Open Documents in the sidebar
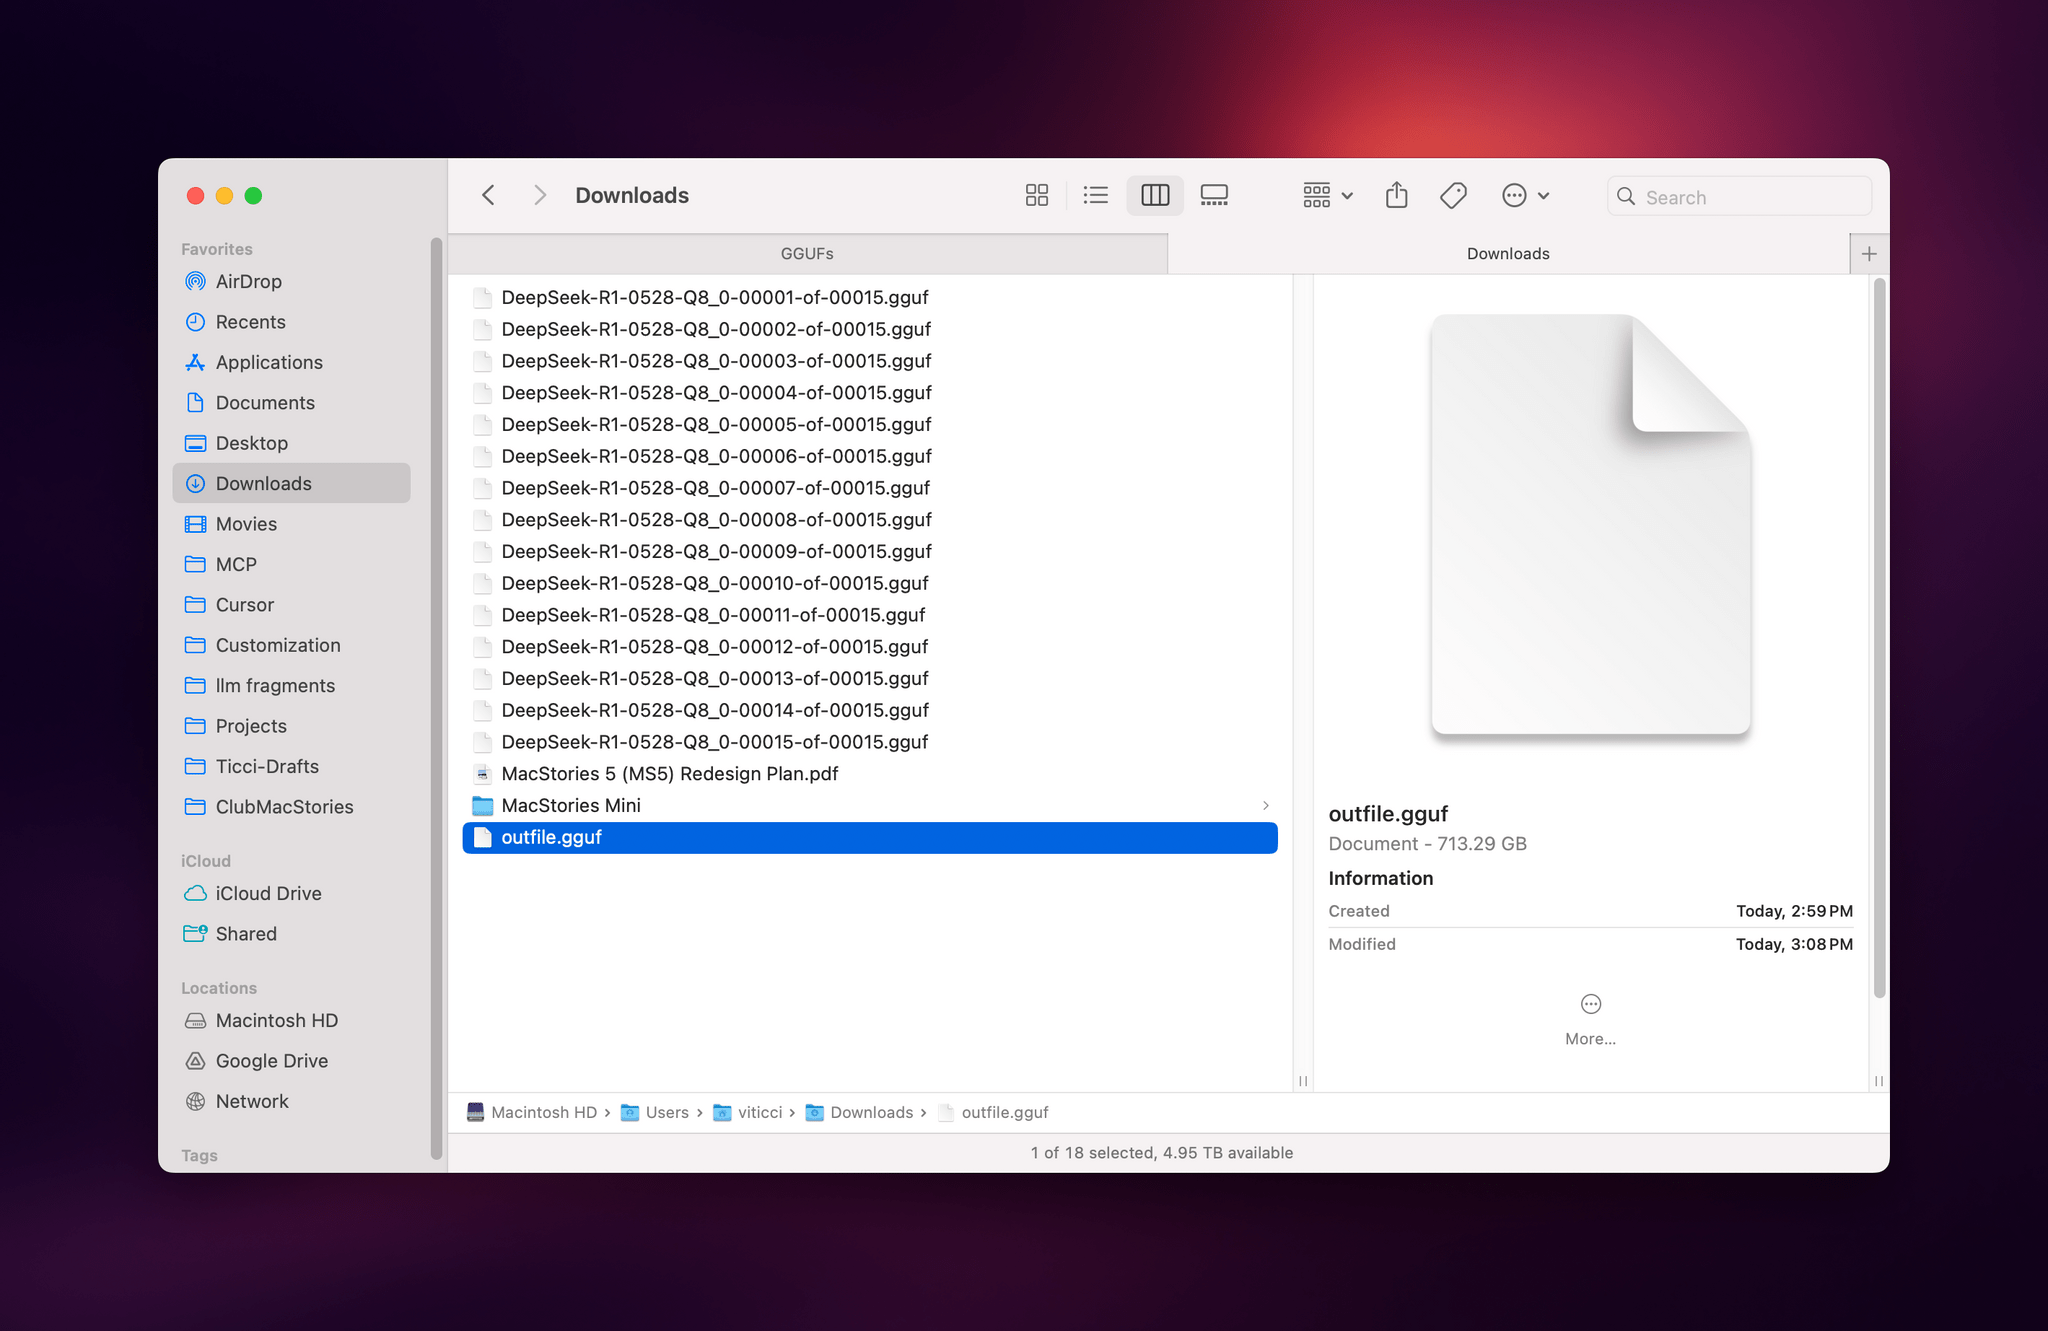The width and height of the screenshot is (2048, 1331). coord(291,403)
